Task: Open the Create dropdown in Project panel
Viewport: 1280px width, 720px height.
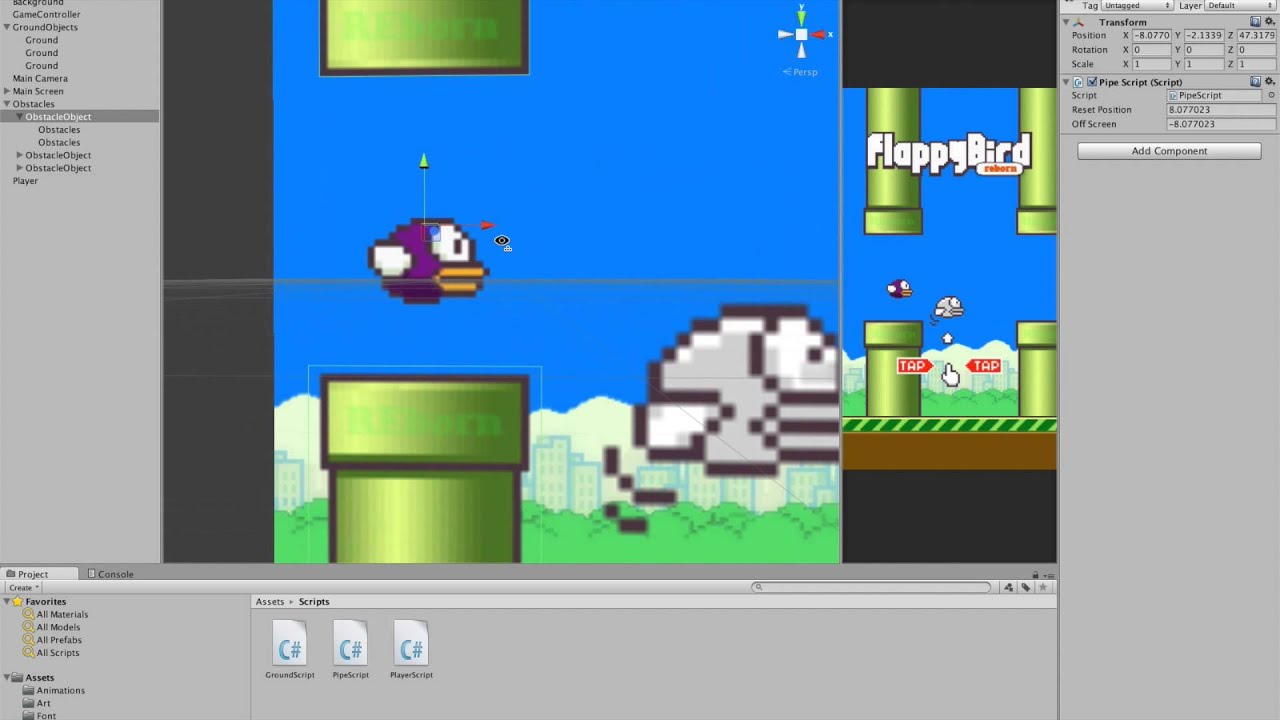Action: [x=24, y=588]
